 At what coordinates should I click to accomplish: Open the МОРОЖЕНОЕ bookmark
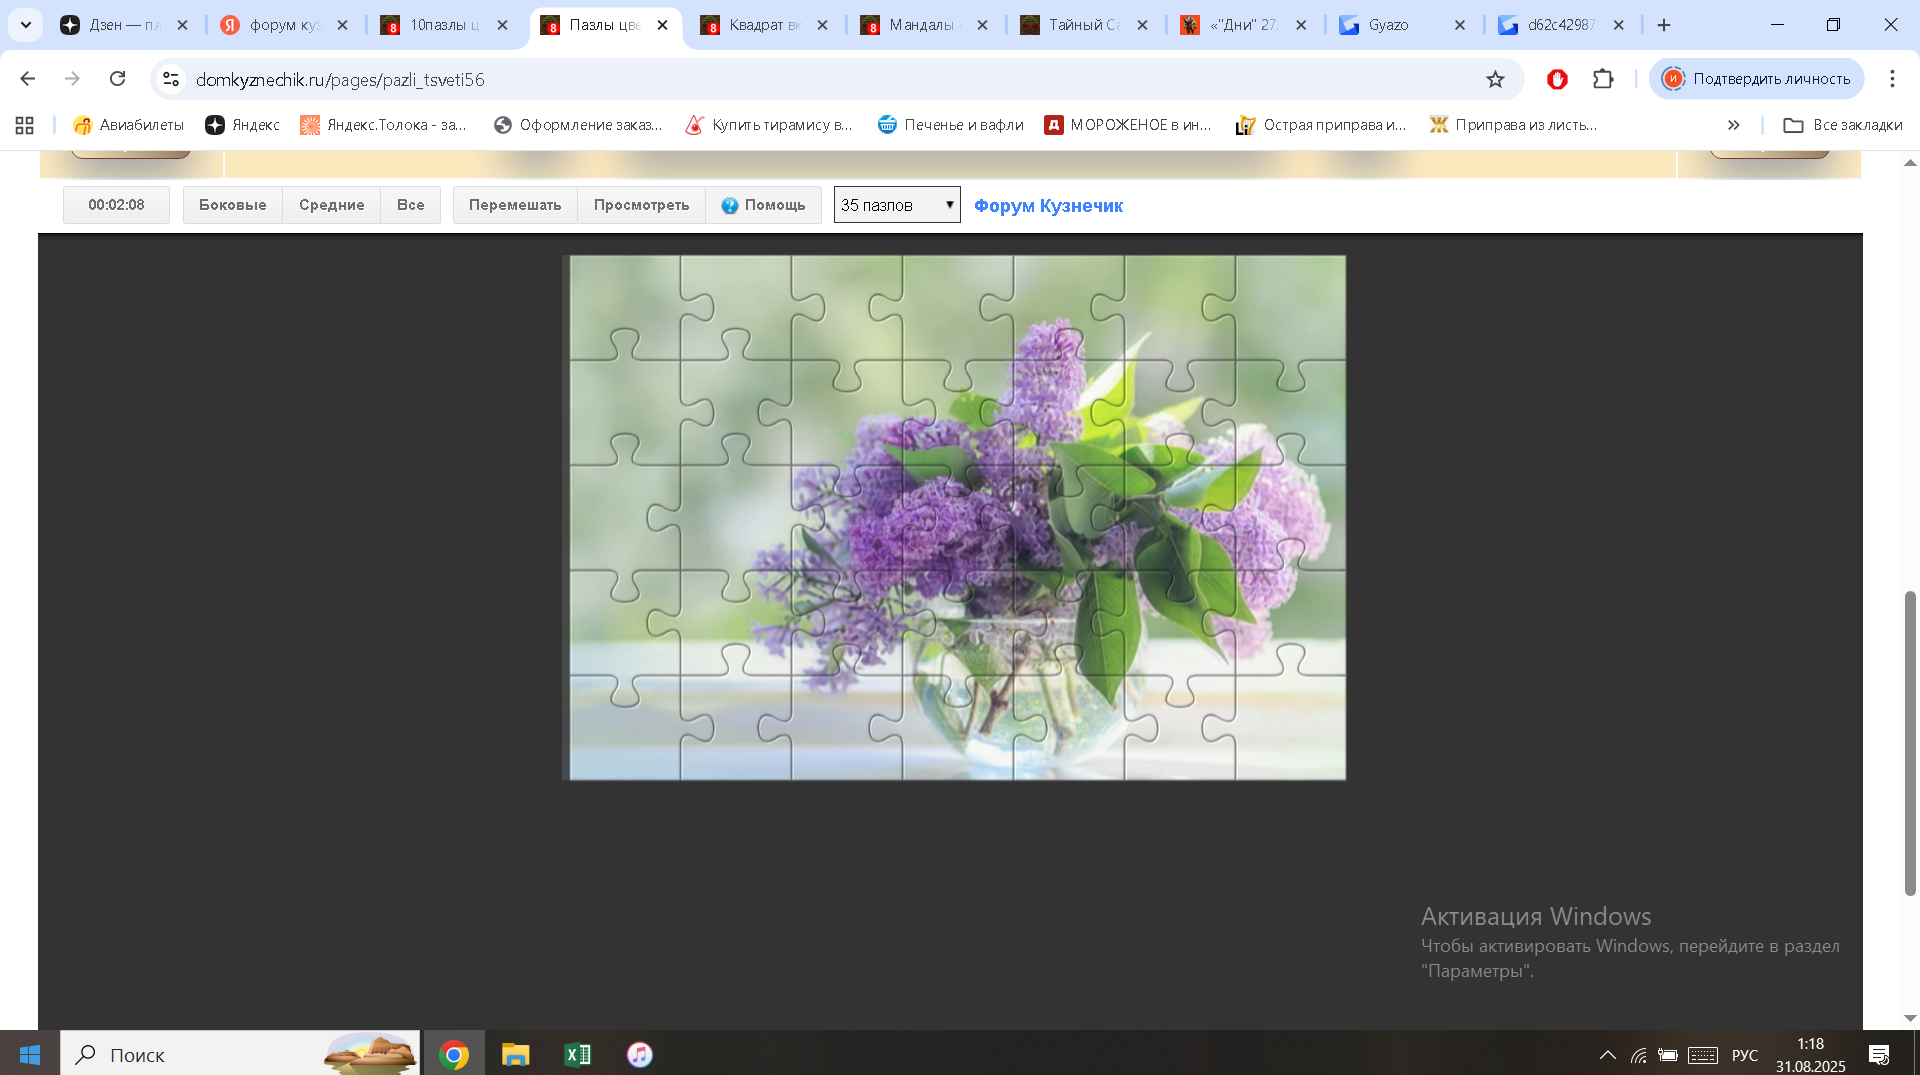[1128, 125]
